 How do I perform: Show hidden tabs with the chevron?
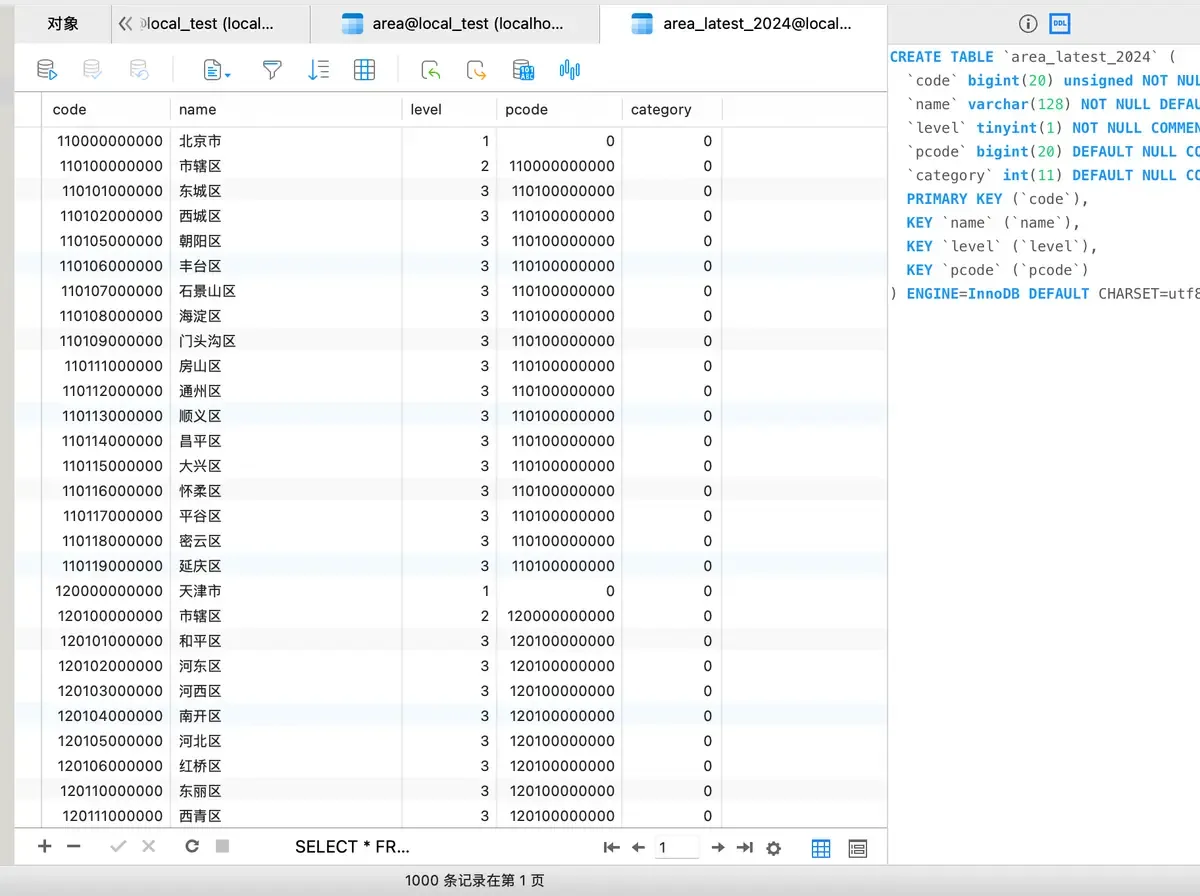(x=125, y=23)
